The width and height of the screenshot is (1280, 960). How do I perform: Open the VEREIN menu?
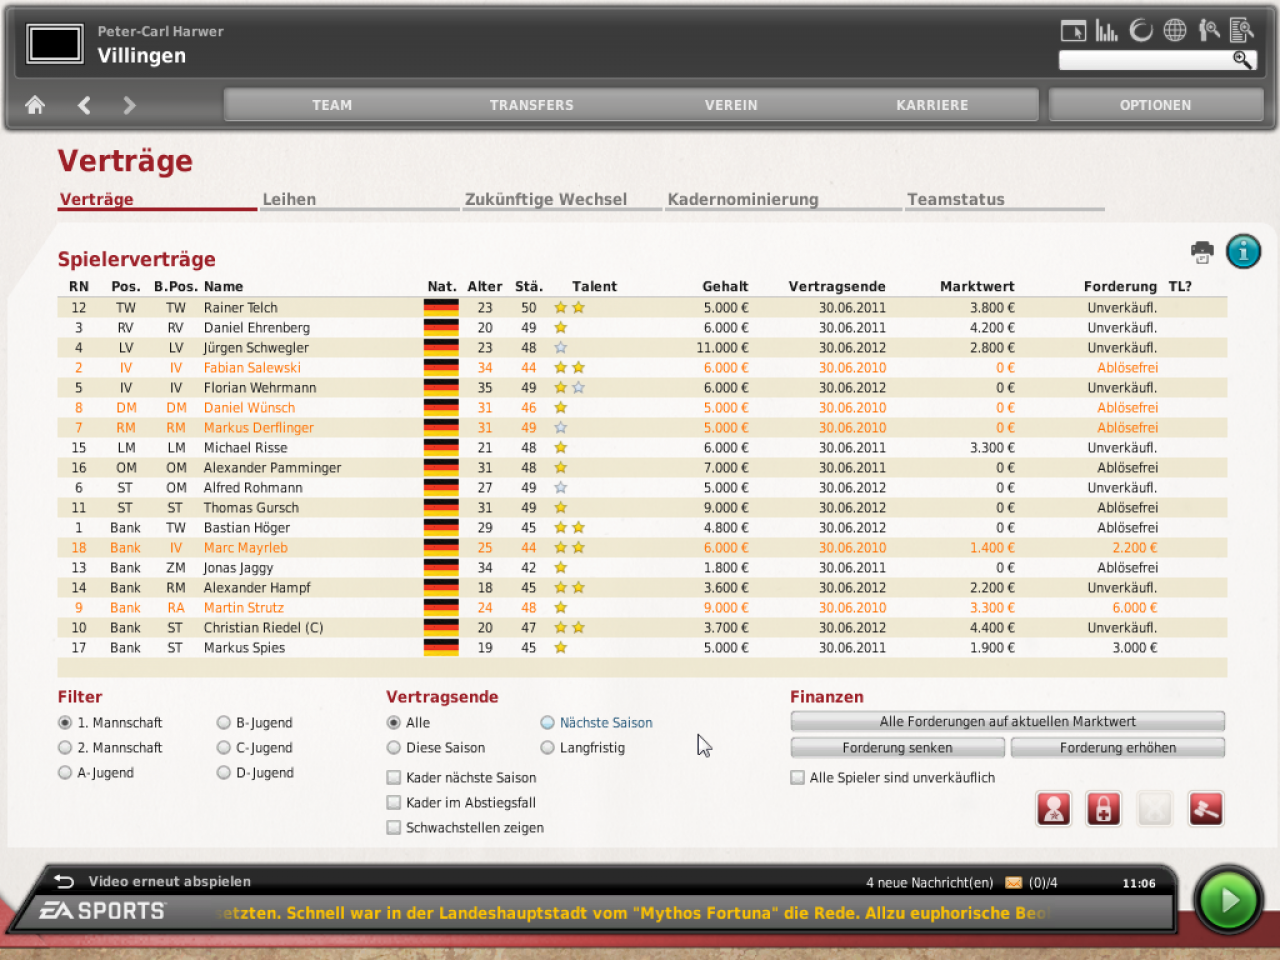pyautogui.click(x=731, y=105)
